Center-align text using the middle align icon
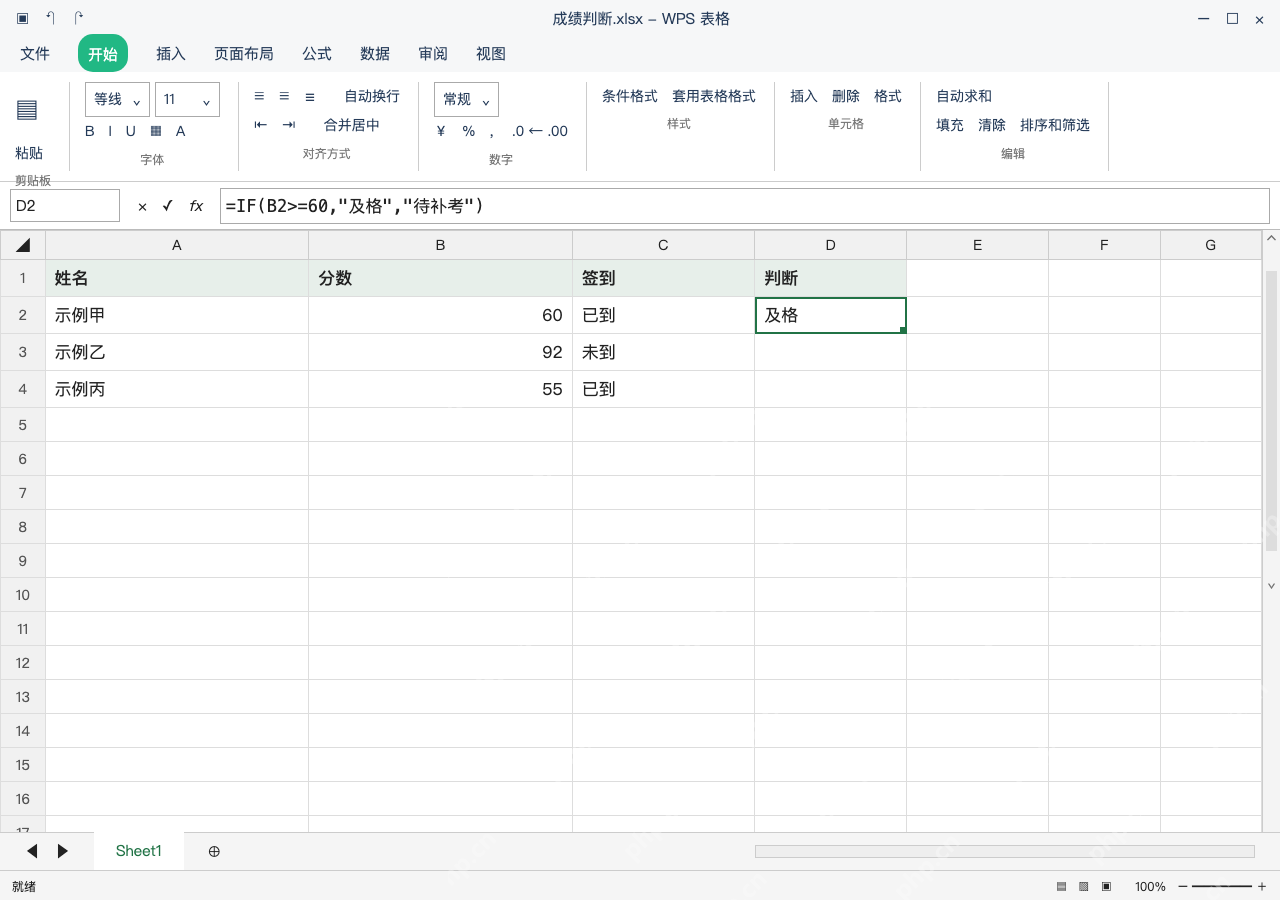 click(284, 96)
